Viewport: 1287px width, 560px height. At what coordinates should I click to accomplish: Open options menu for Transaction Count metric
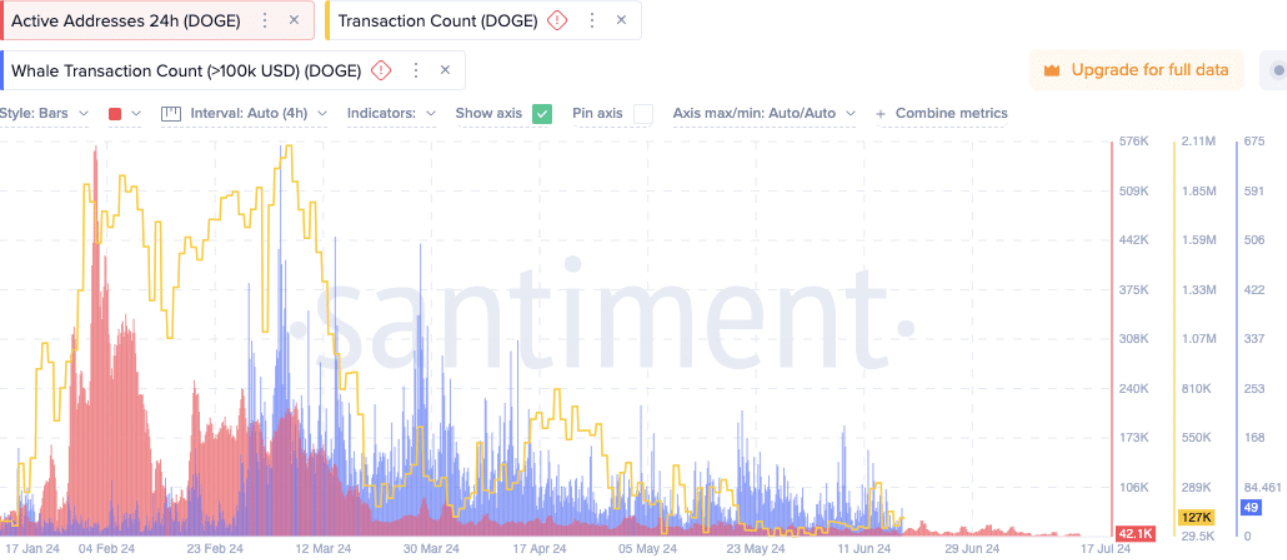coord(592,20)
